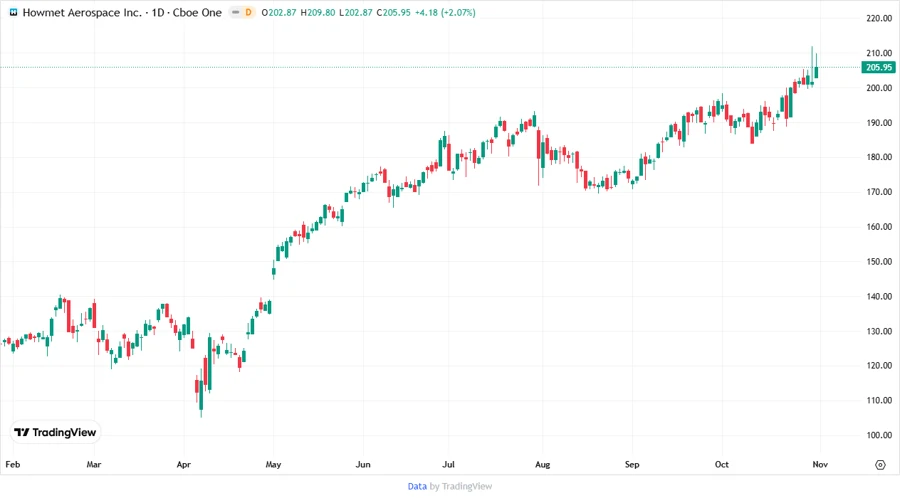This screenshot has width=900, height=498.
Task: Click the Jun label on time axis
Action: tap(363, 464)
